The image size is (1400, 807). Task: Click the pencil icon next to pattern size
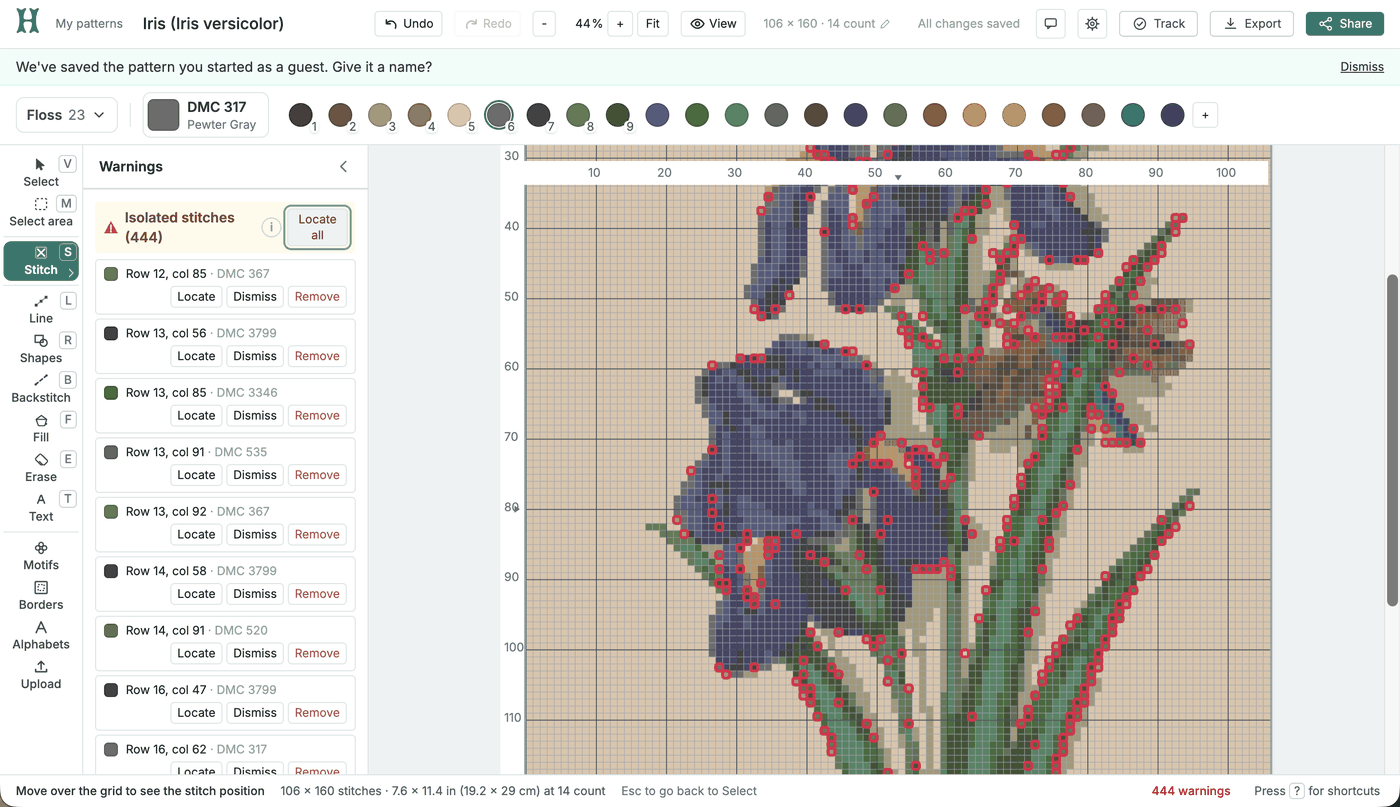885,24
